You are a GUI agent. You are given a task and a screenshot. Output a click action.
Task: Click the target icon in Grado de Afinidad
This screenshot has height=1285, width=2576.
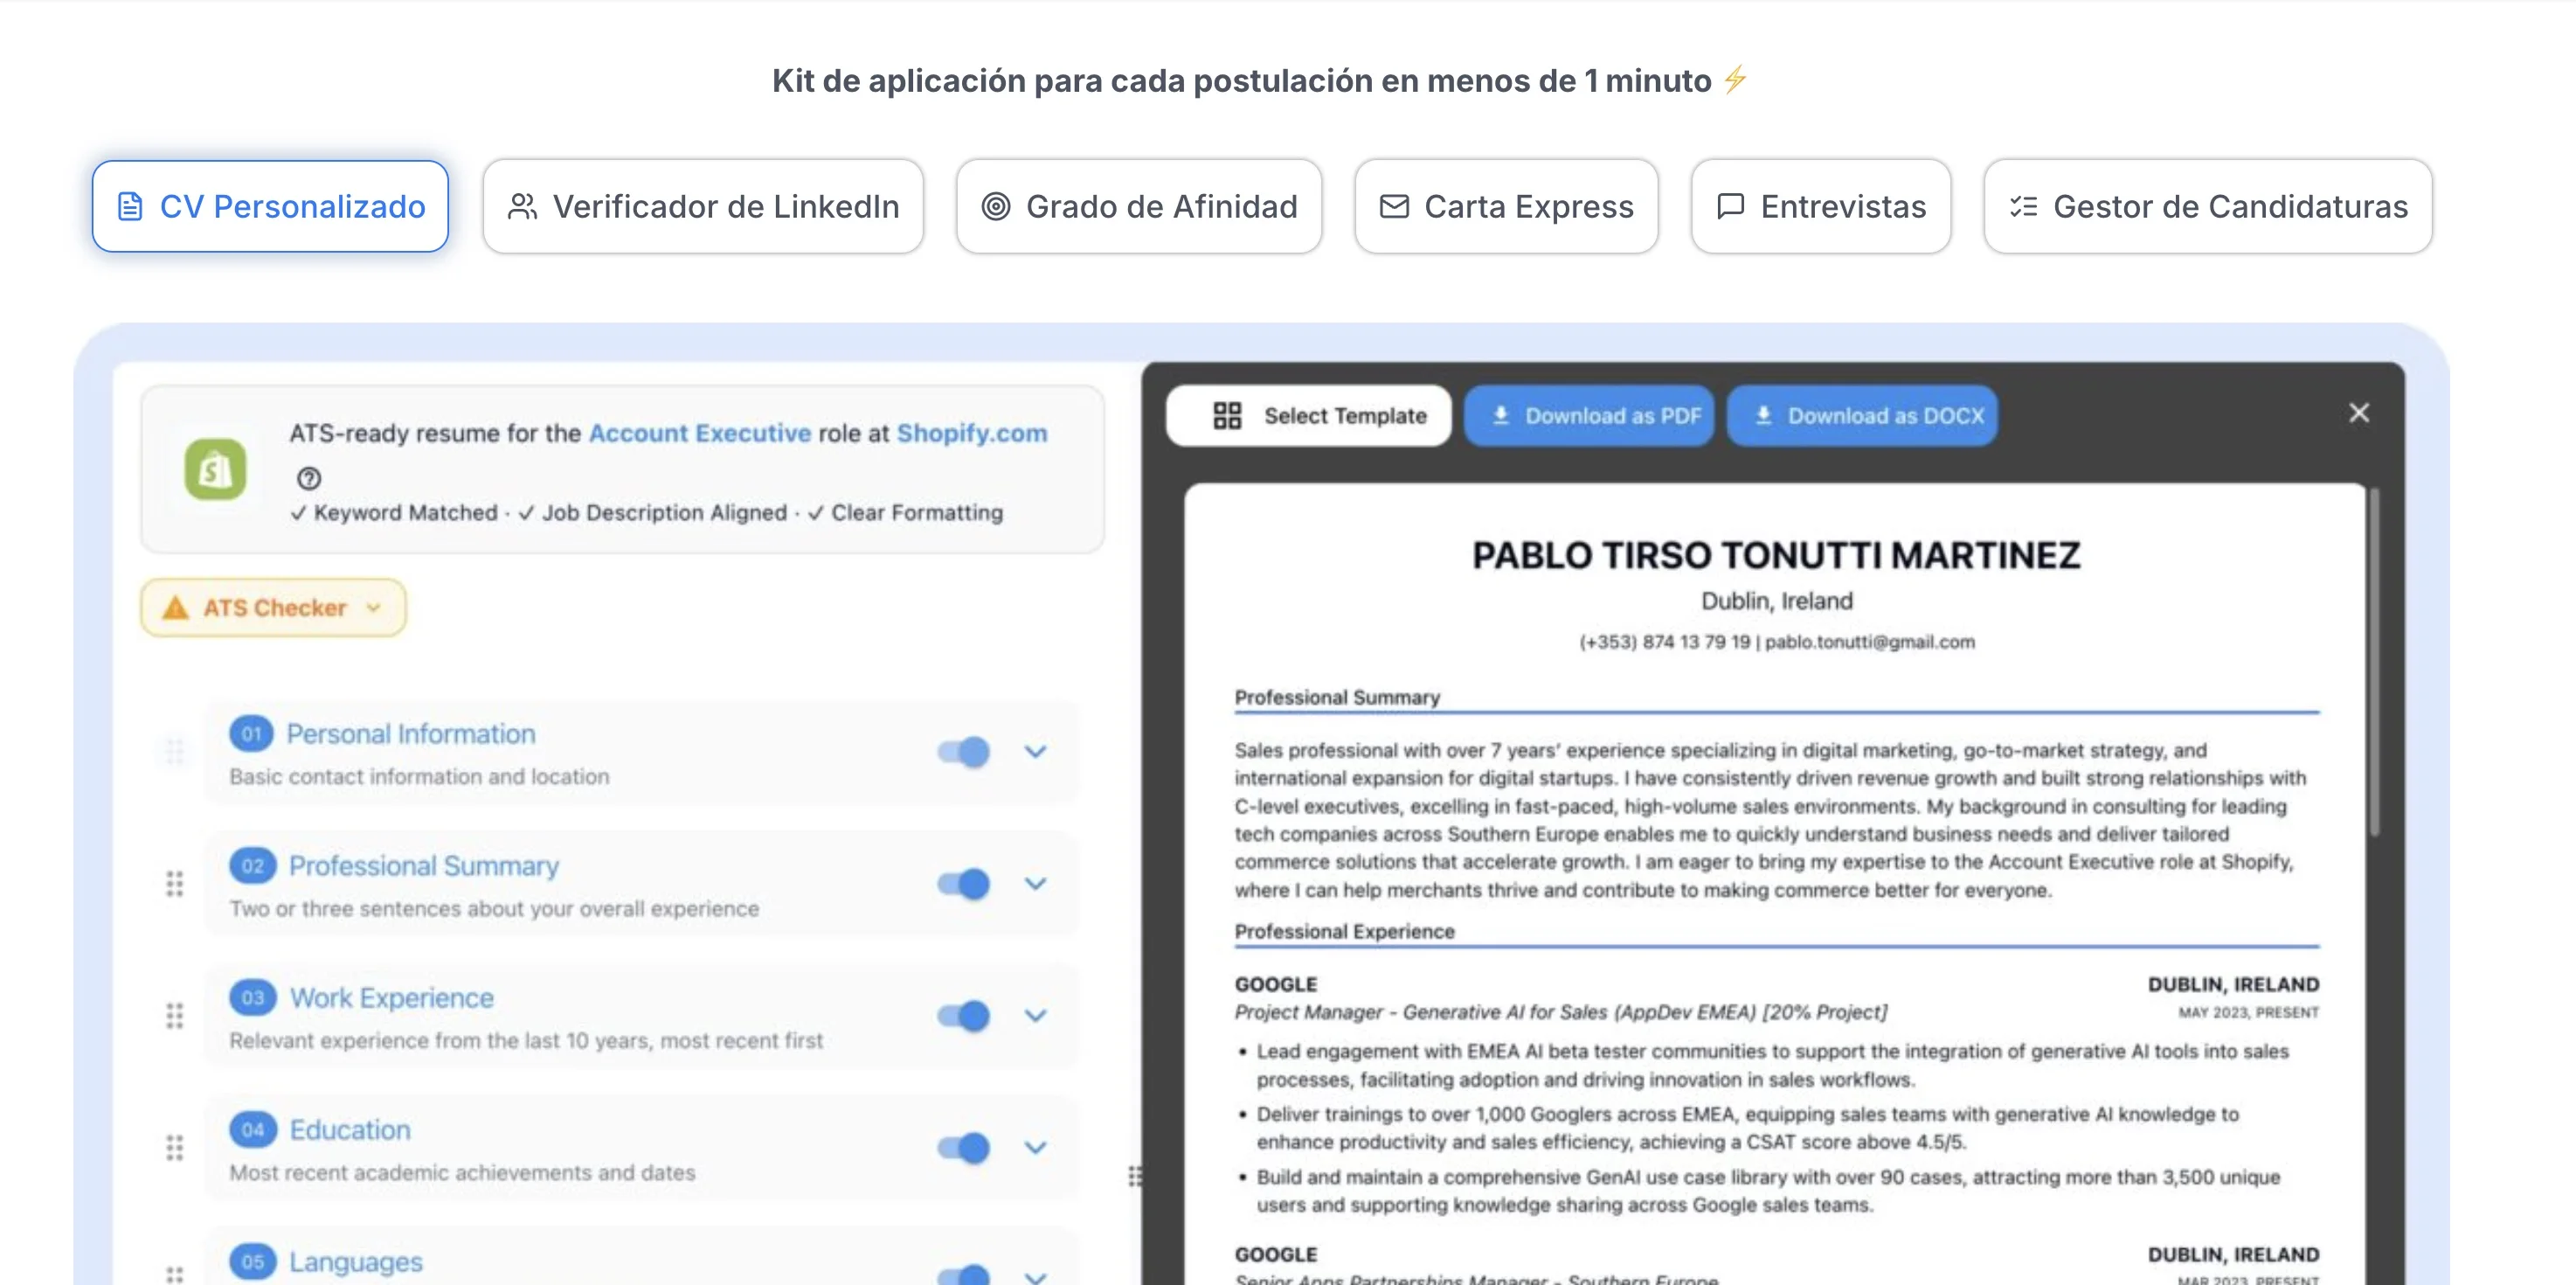(995, 206)
